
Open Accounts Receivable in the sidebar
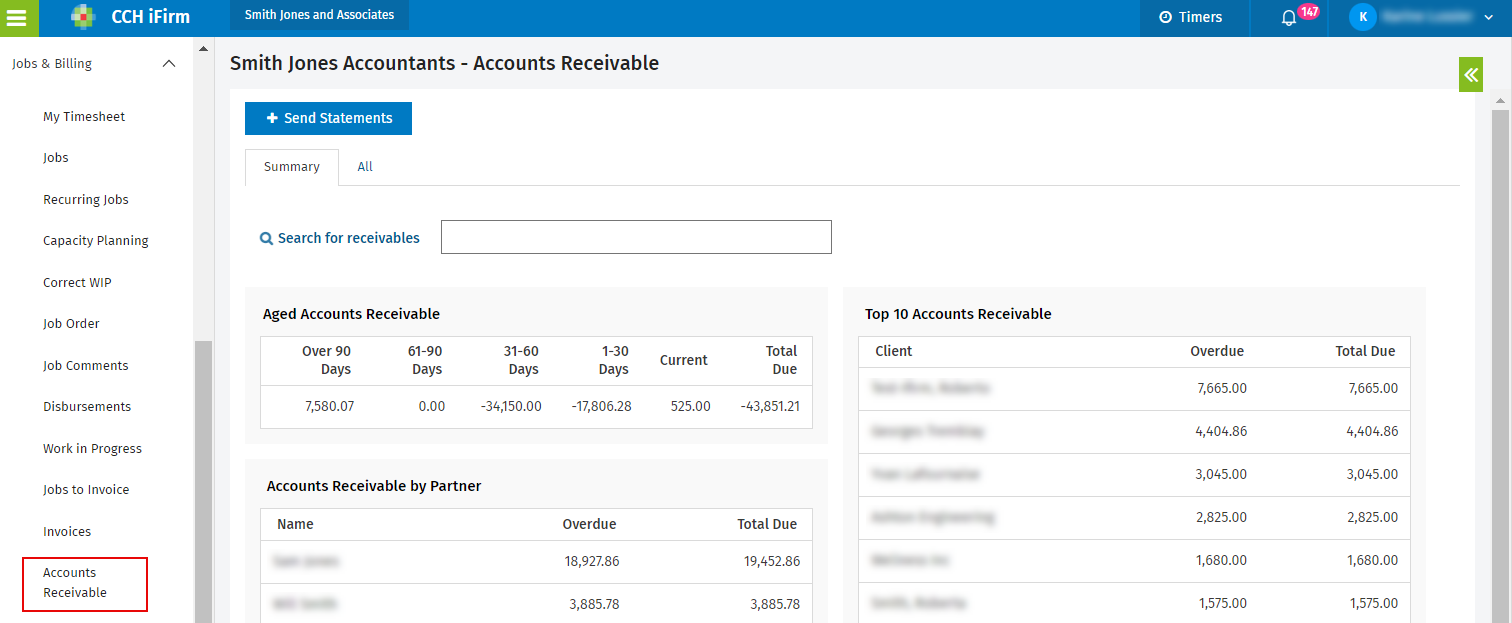pyautogui.click(x=85, y=584)
